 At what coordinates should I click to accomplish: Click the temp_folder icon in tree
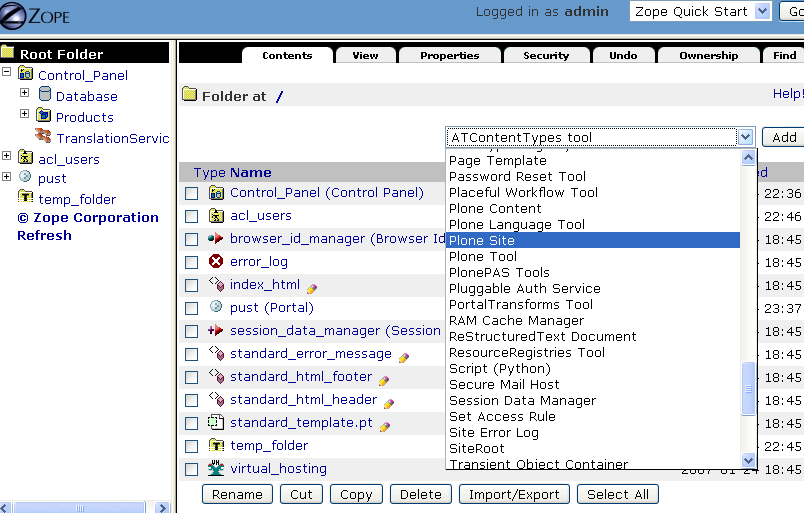[26, 196]
